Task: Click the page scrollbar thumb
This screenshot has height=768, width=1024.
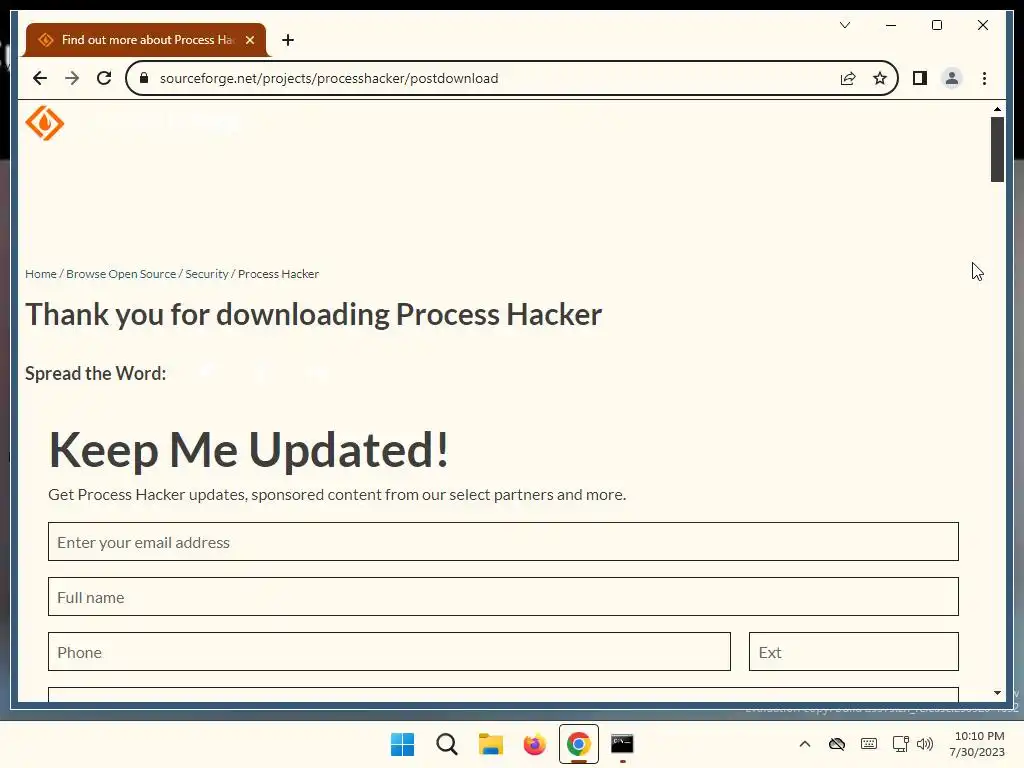Action: [x=997, y=149]
